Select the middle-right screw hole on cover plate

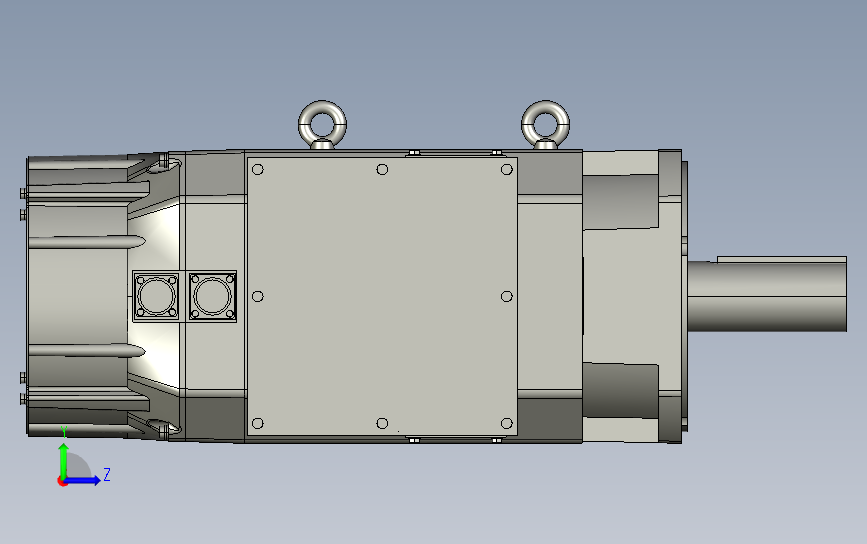coord(506,296)
